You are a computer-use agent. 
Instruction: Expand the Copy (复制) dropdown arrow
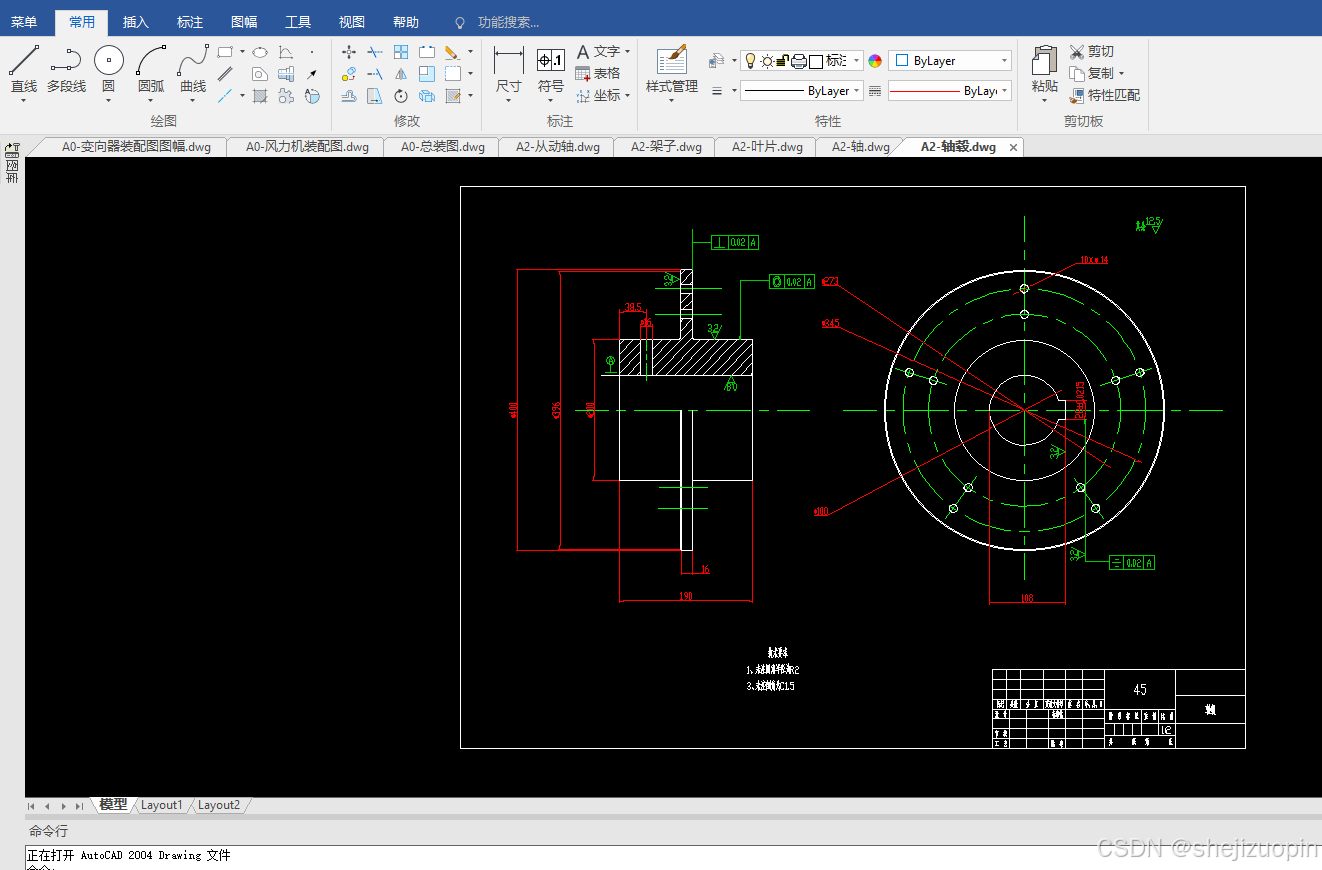coord(1121,73)
